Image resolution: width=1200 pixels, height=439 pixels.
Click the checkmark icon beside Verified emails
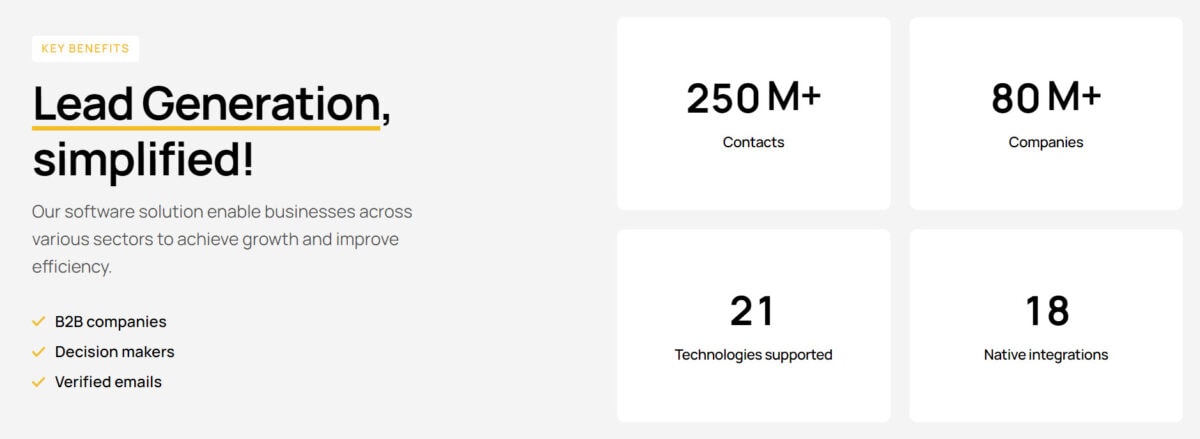point(39,382)
